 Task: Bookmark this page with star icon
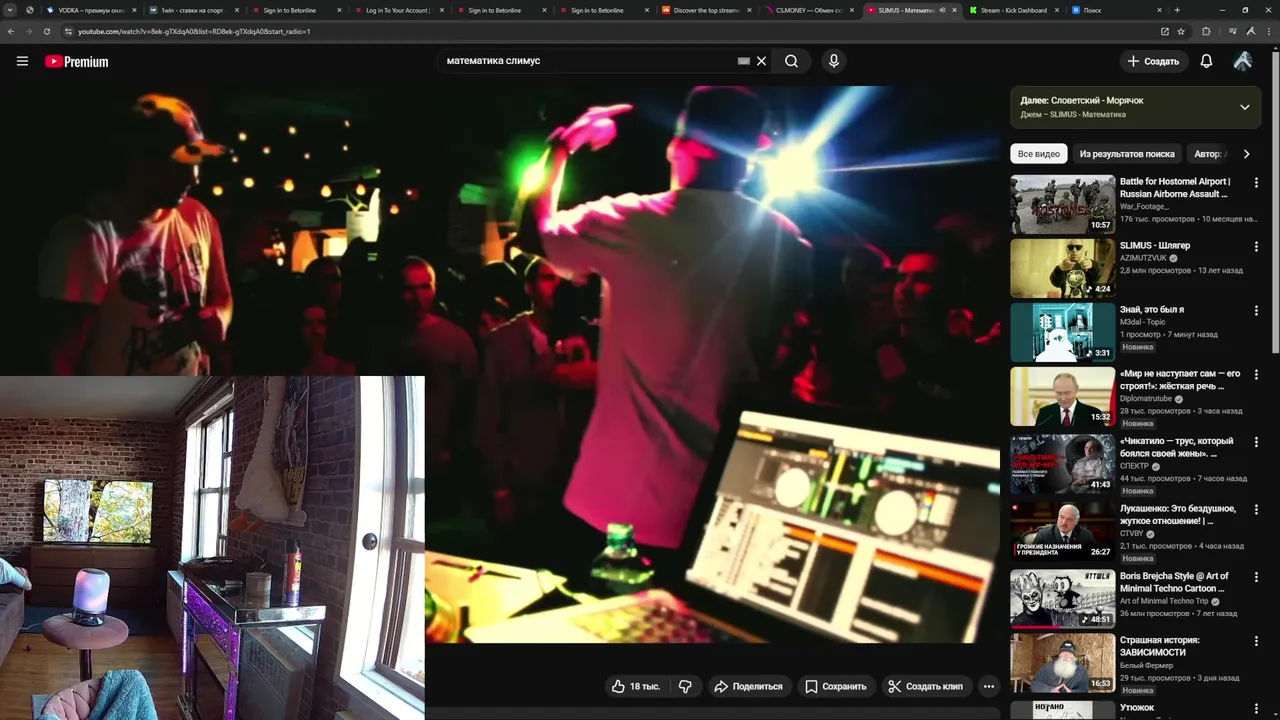(x=1181, y=31)
